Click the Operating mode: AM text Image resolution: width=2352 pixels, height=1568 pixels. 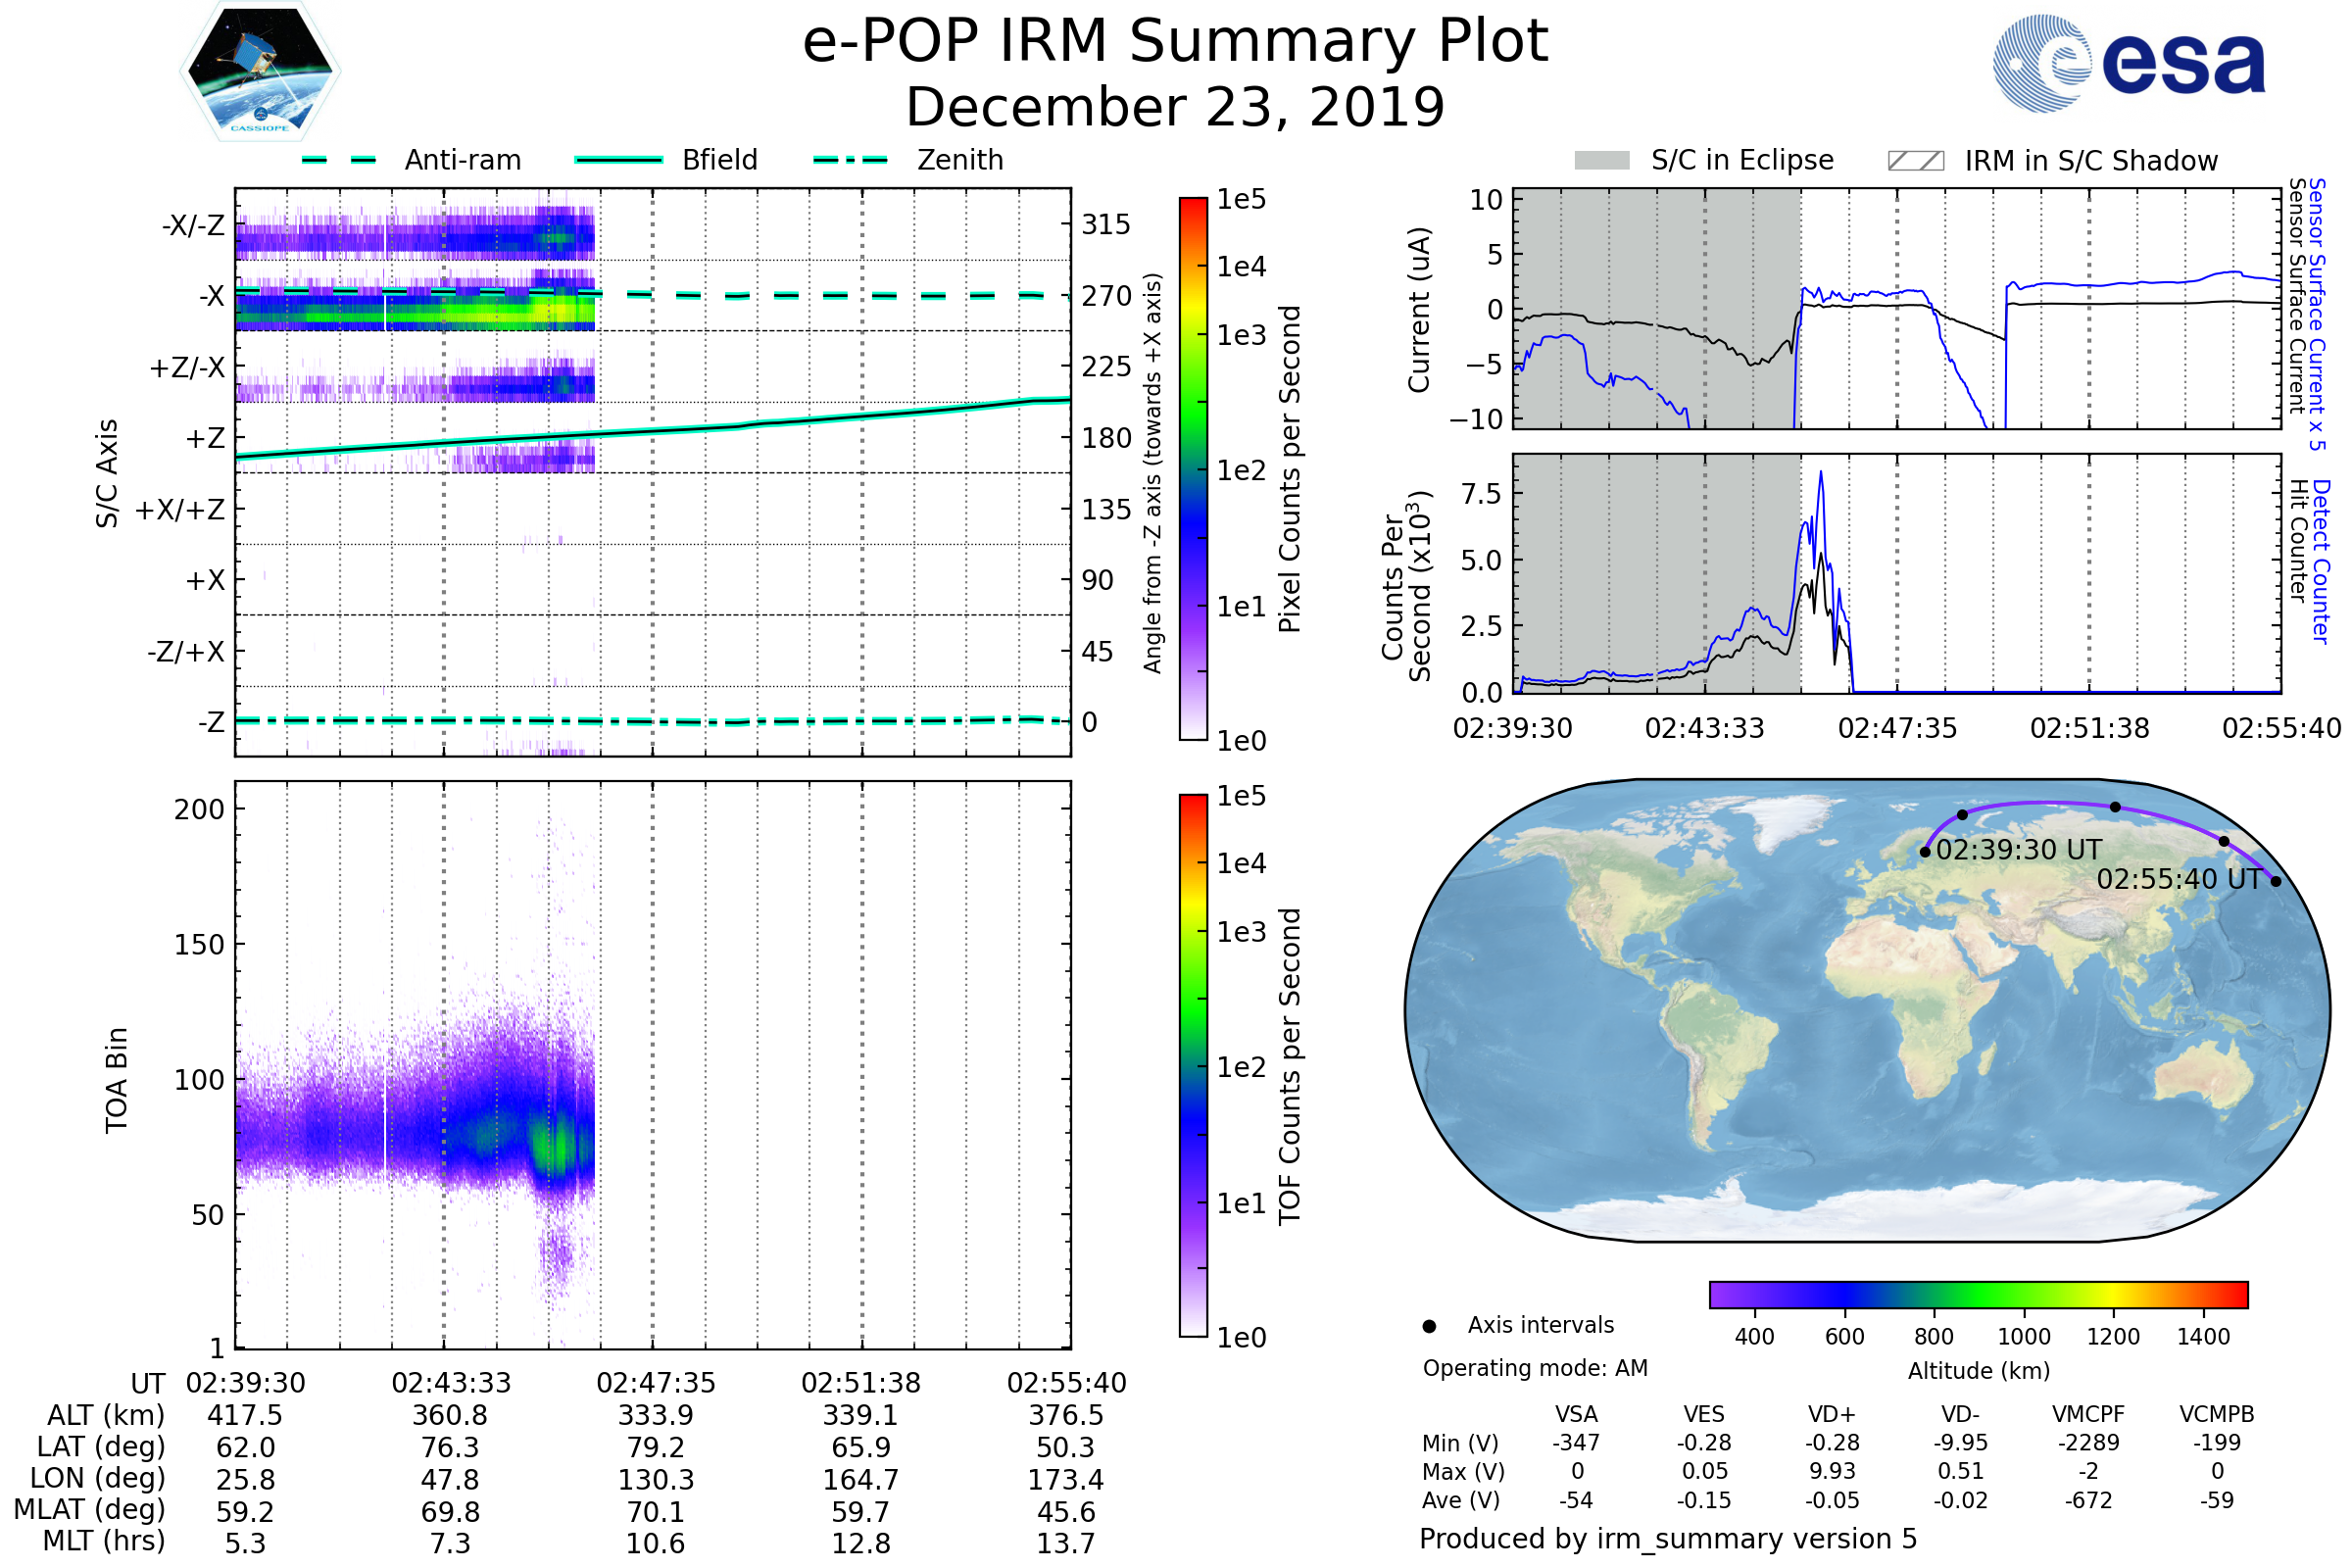click(x=1535, y=1368)
